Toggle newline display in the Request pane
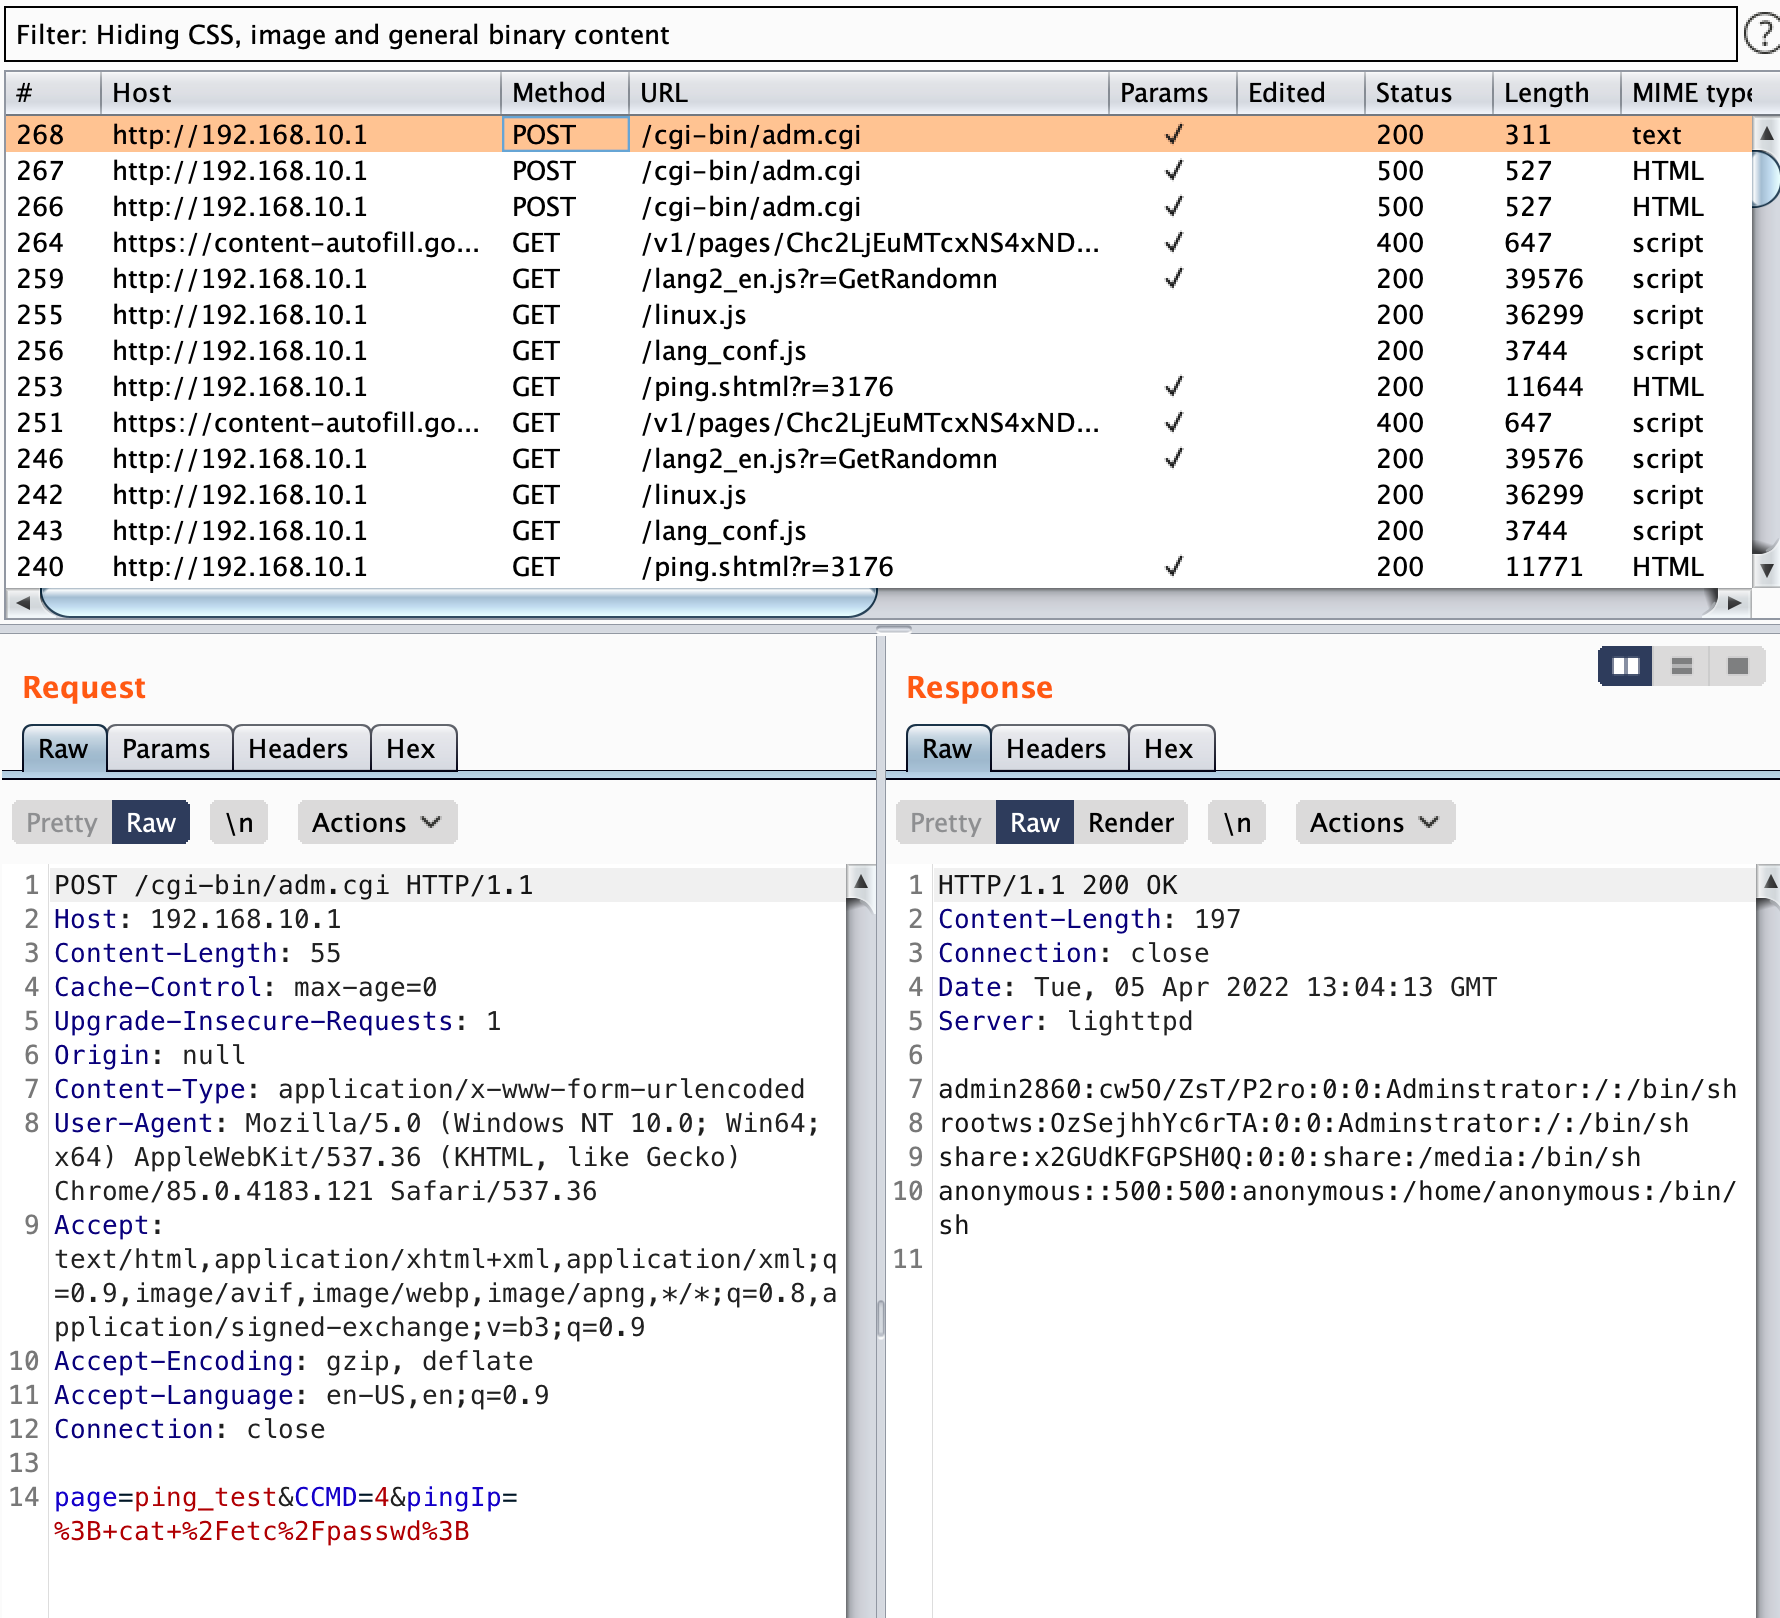1780x1618 pixels. pyautogui.click(x=239, y=822)
